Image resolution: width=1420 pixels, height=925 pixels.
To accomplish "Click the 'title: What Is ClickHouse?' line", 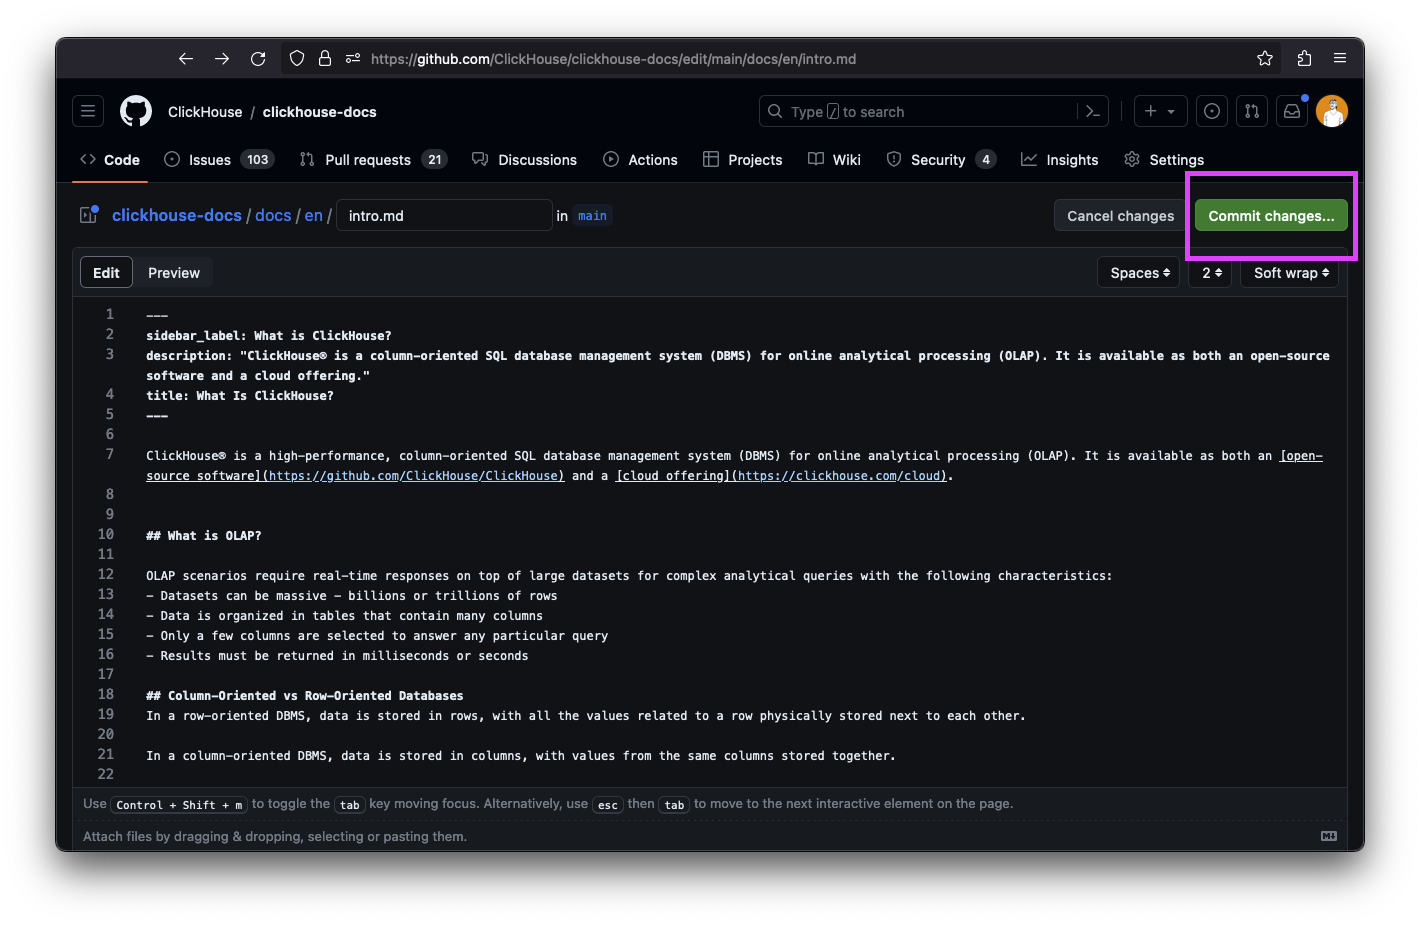I will [x=240, y=396].
